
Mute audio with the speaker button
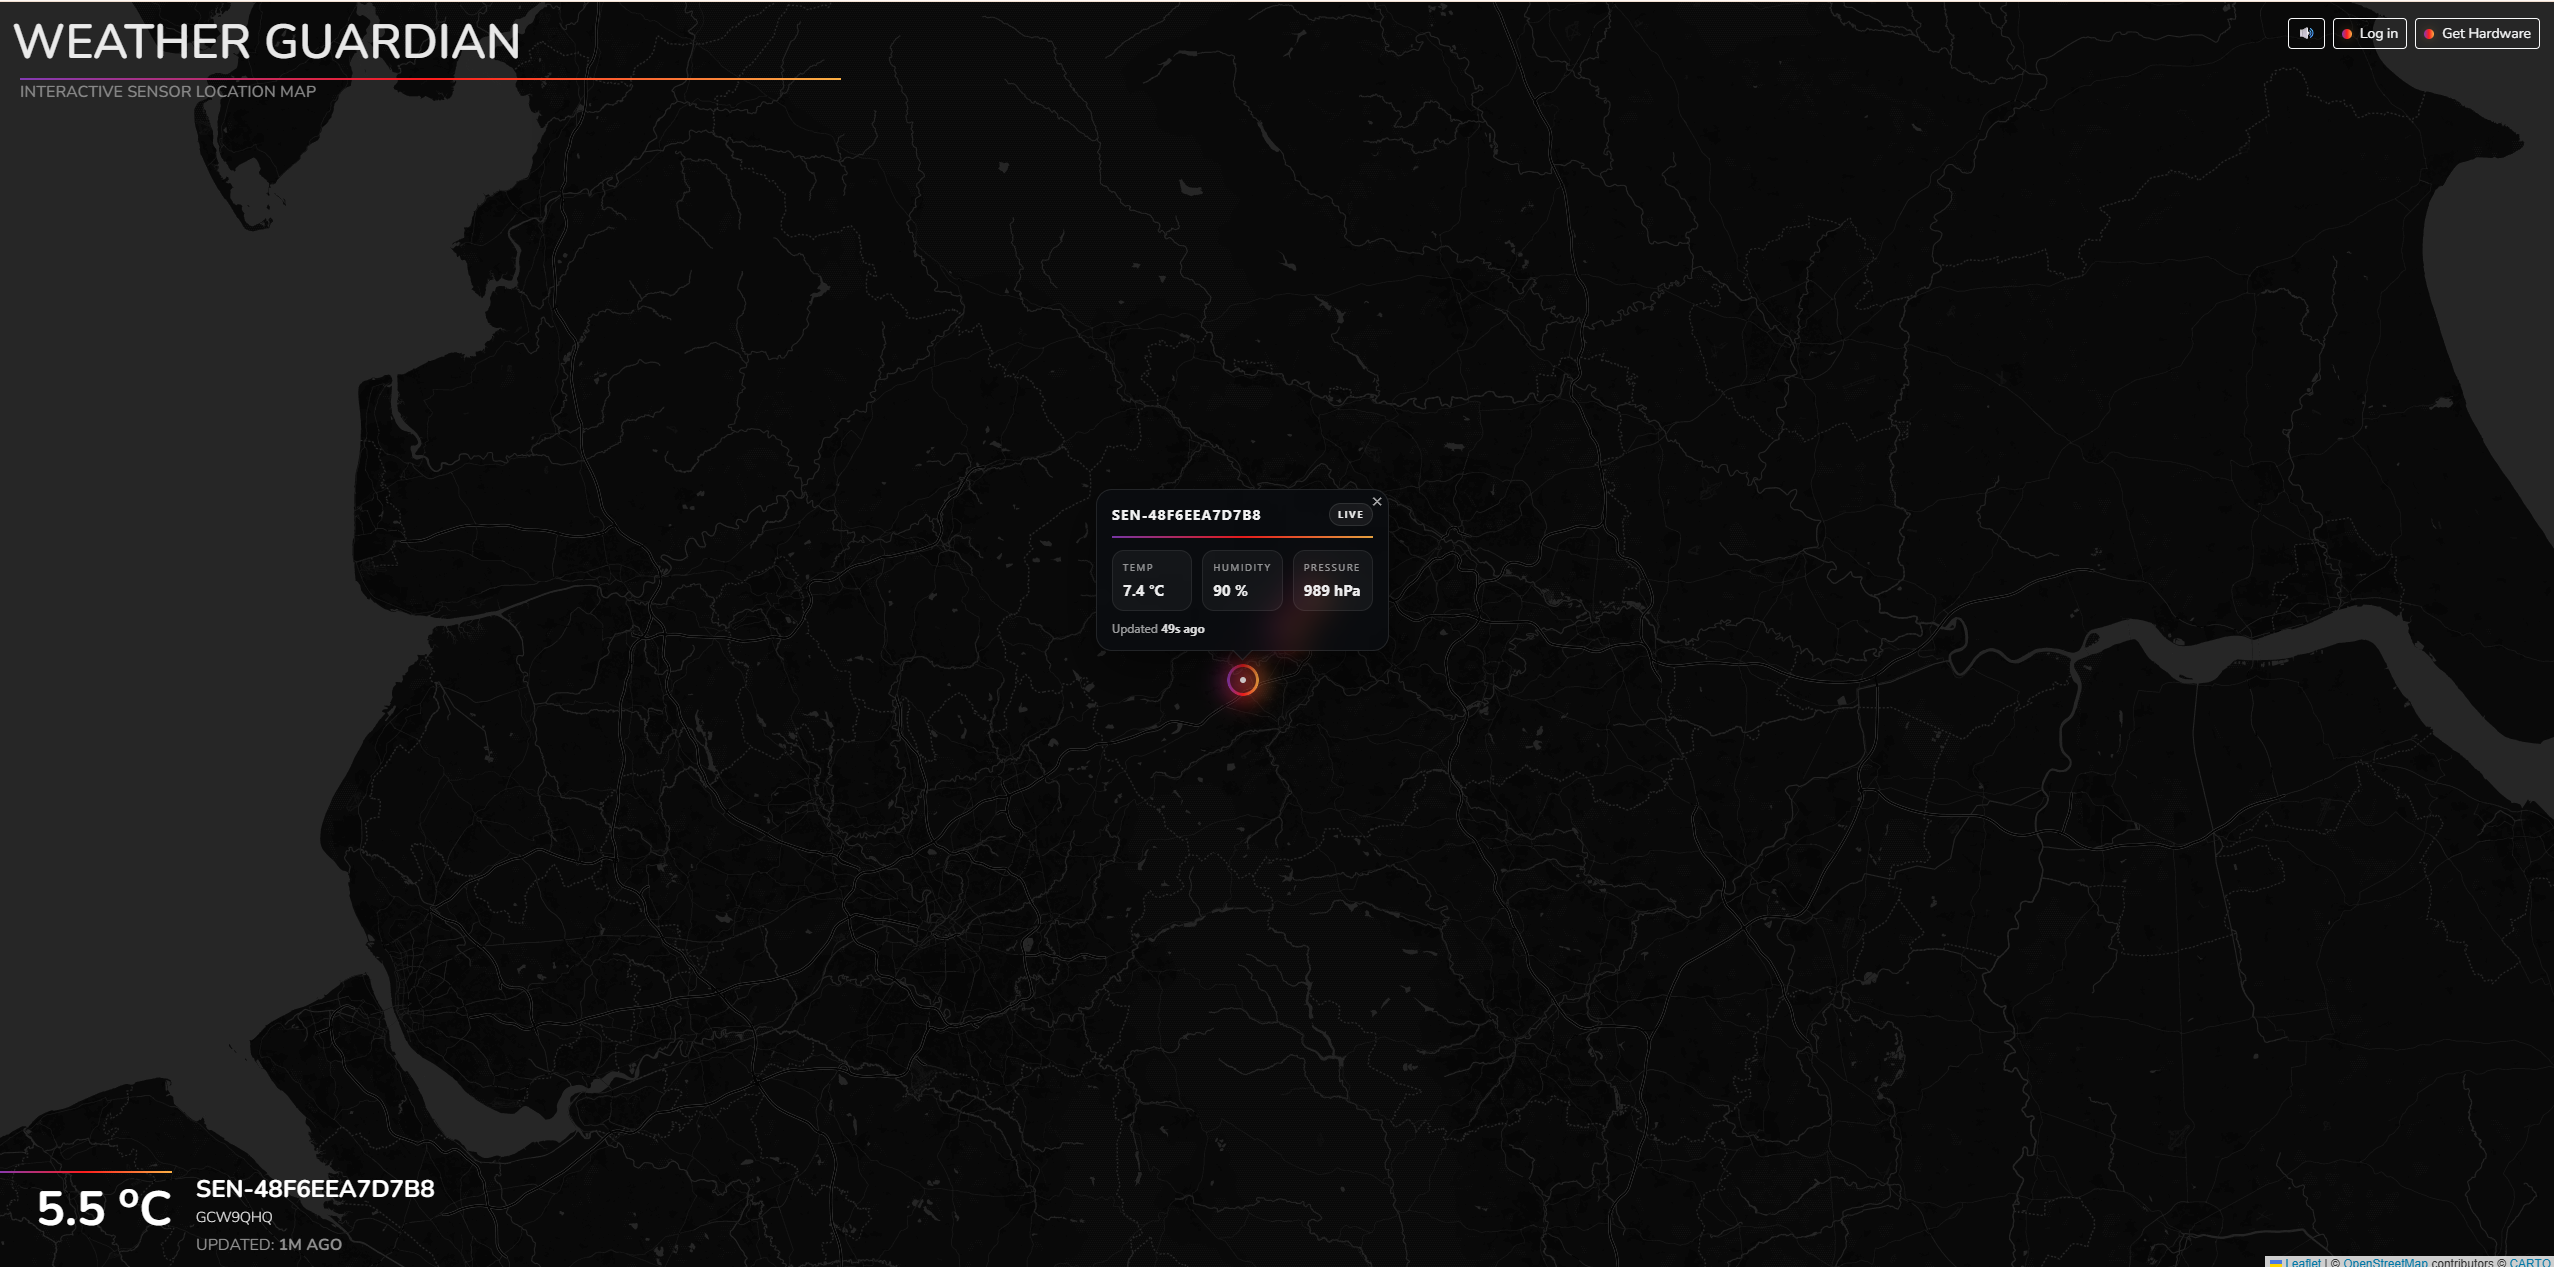click(x=2305, y=33)
